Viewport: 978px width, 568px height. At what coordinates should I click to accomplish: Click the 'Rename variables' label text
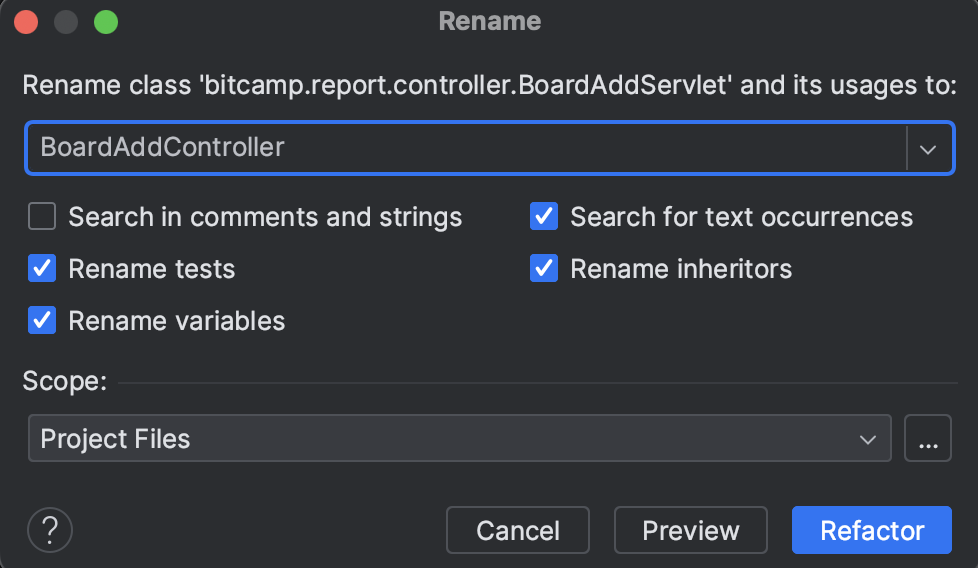click(x=176, y=321)
